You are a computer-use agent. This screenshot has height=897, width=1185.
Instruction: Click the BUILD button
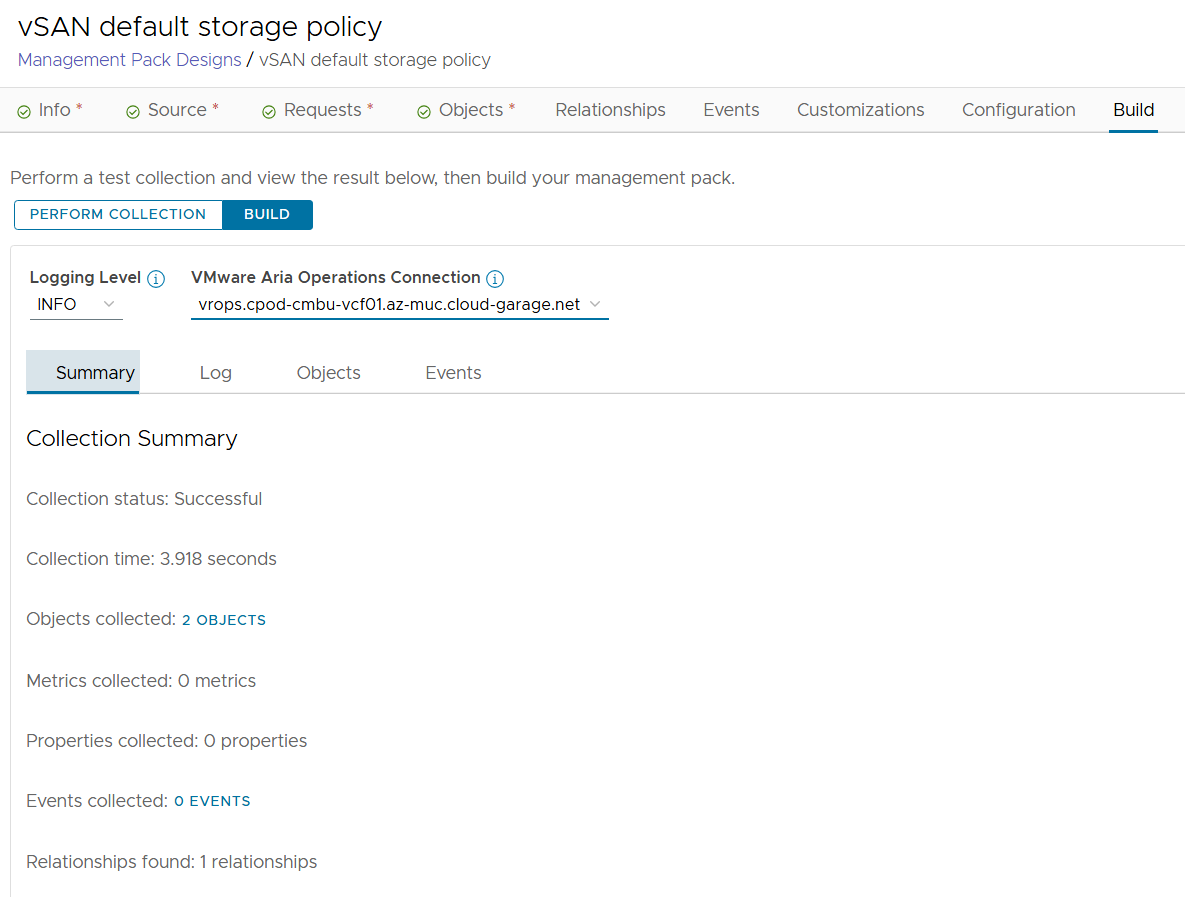(267, 215)
